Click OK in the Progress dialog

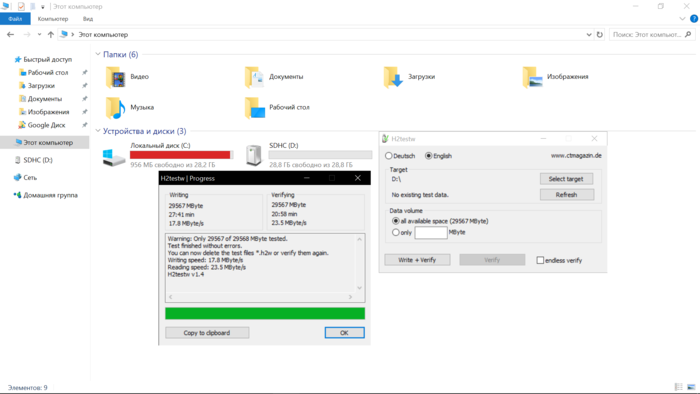[344, 333]
